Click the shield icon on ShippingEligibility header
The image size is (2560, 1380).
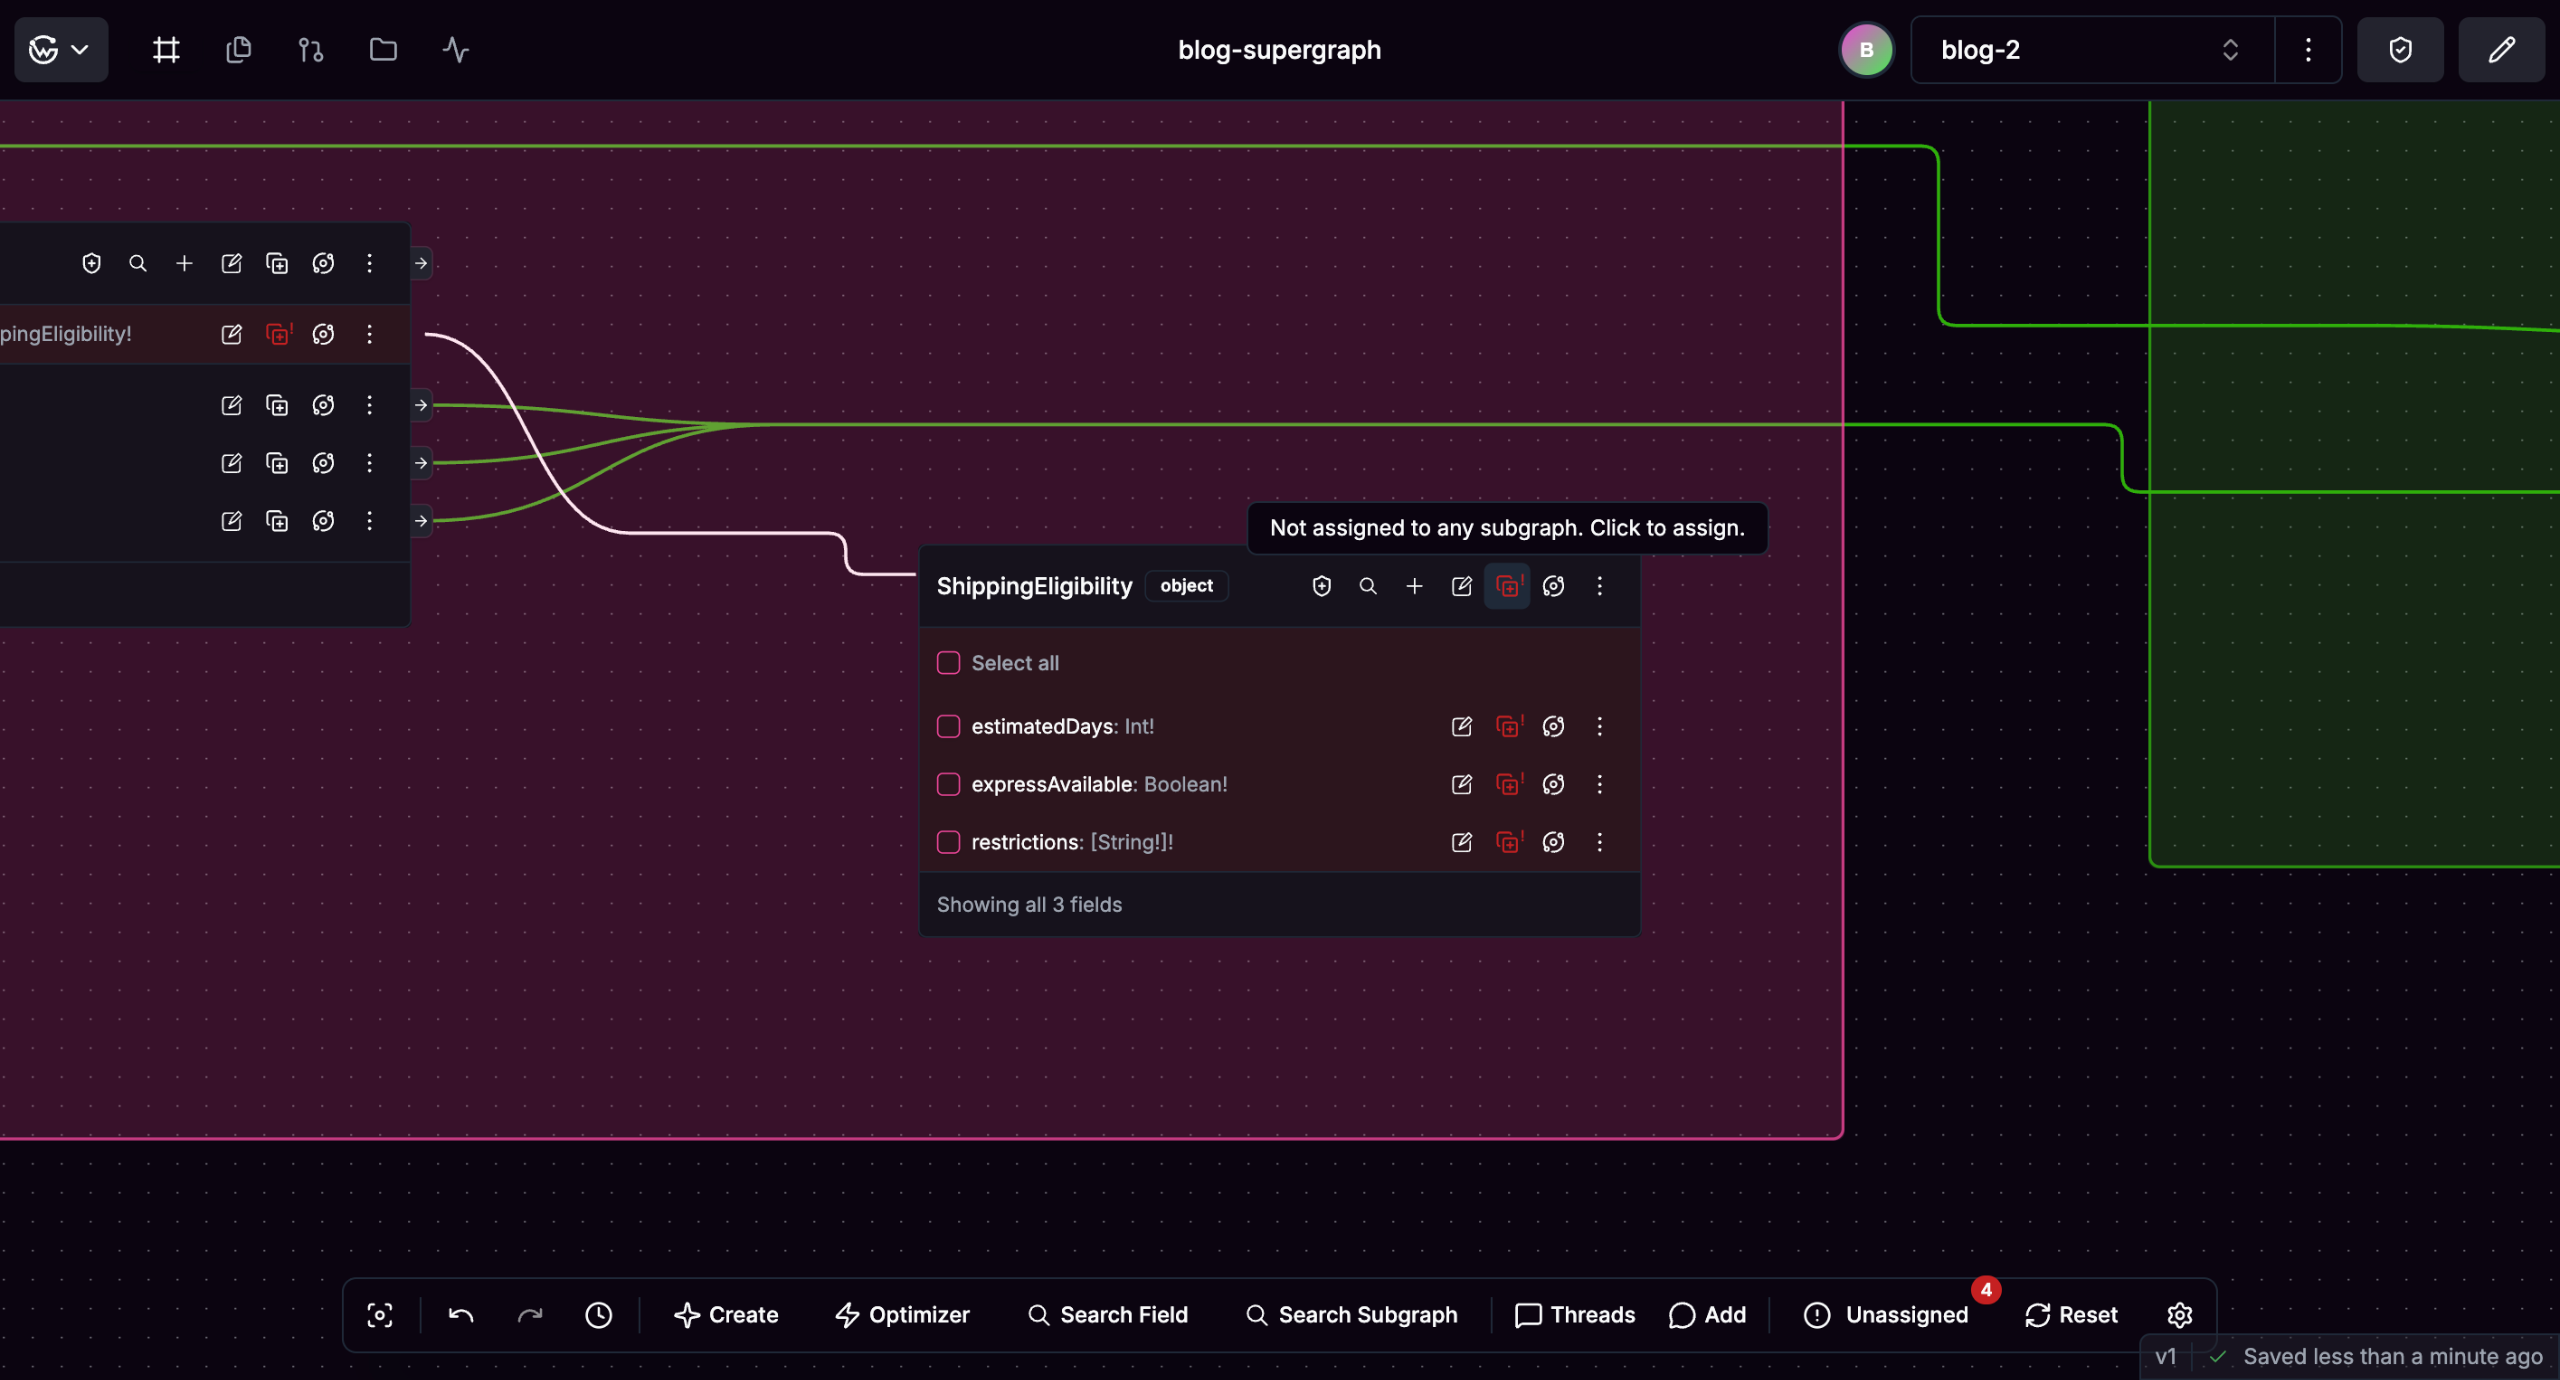tap(1321, 586)
